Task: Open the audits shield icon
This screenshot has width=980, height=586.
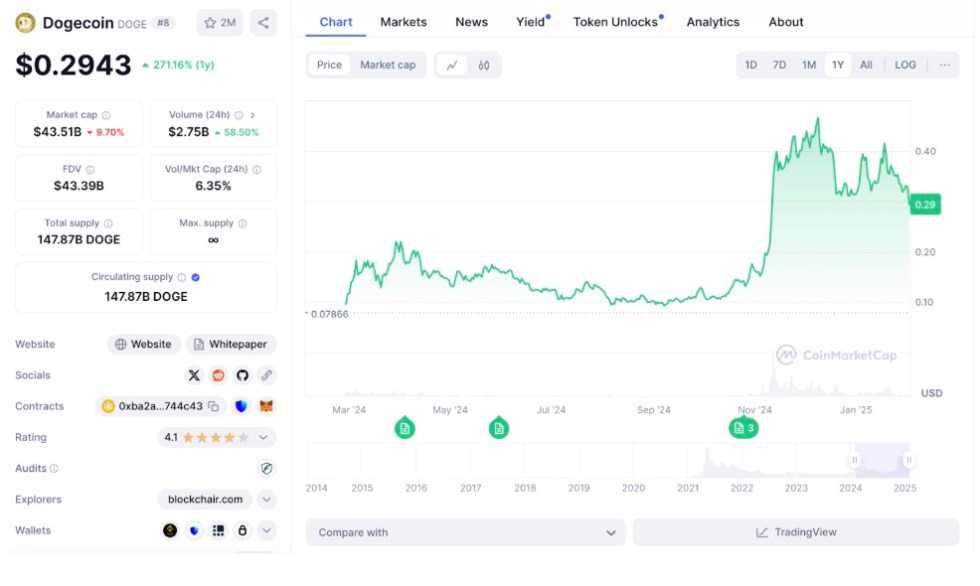Action: coord(267,469)
